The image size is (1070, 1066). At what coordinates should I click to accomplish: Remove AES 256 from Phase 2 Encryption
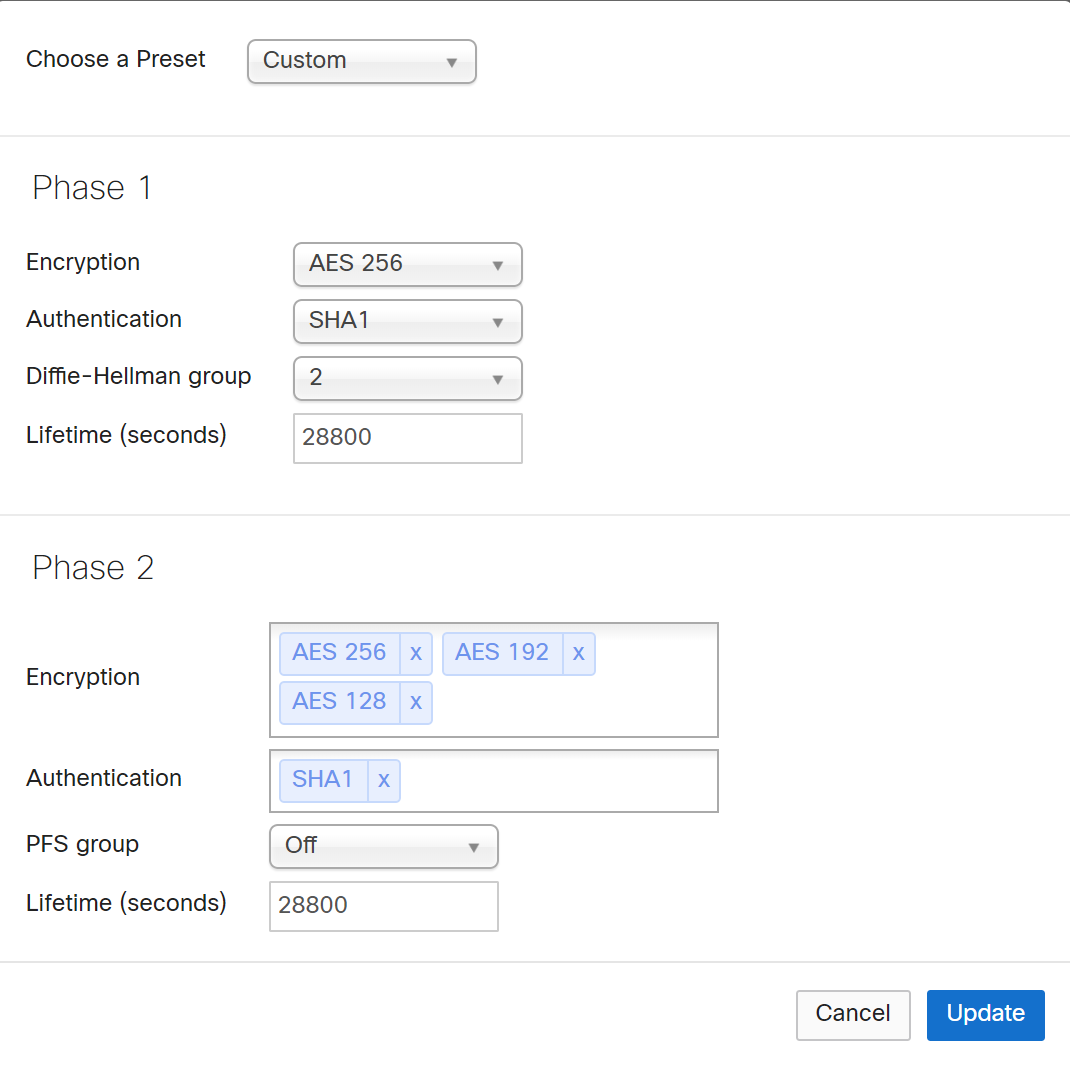point(416,653)
